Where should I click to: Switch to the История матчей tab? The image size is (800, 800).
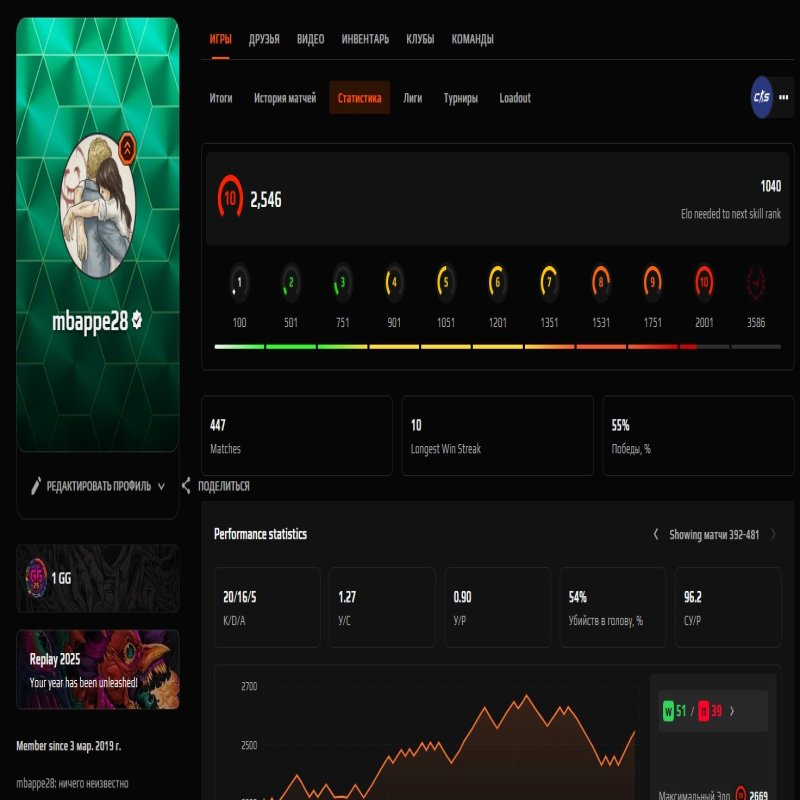coord(285,98)
